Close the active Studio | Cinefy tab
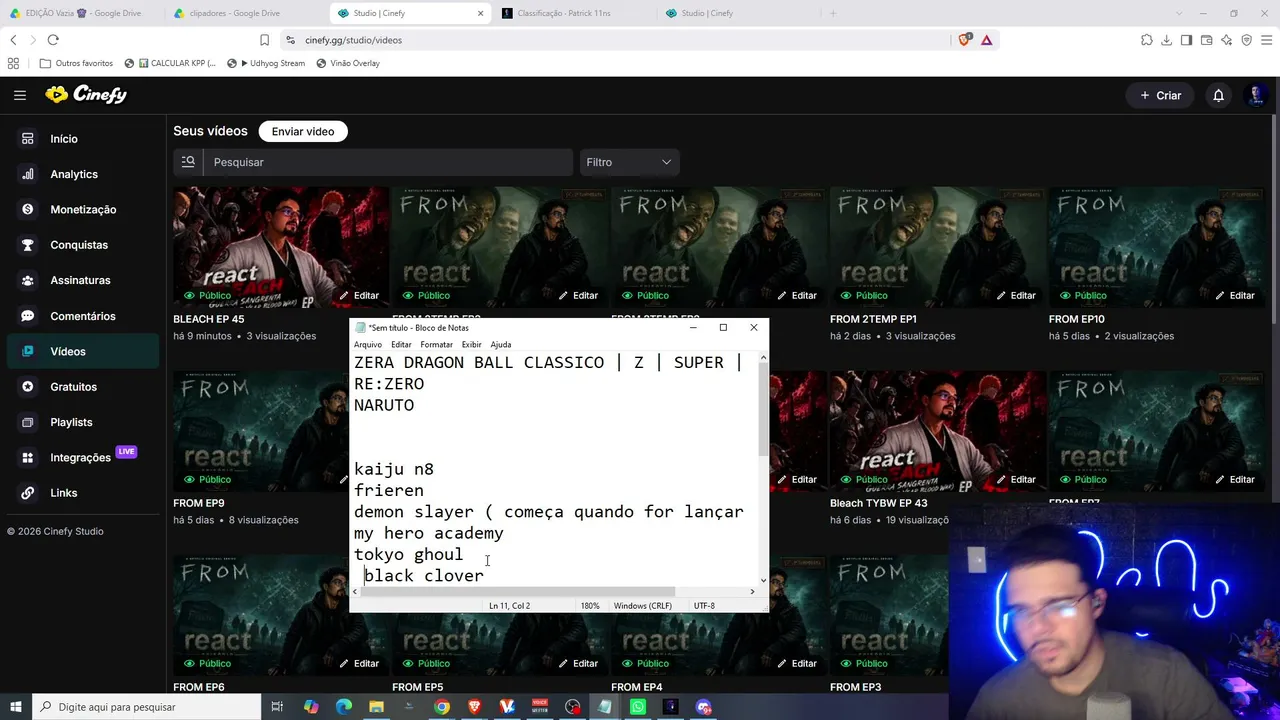Viewport: 1280px width, 720px height. 480,13
